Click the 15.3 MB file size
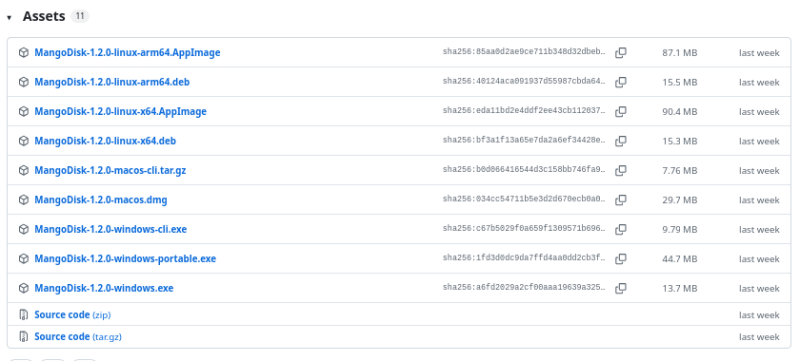Viewport: 800px width, 361px height. 680,141
